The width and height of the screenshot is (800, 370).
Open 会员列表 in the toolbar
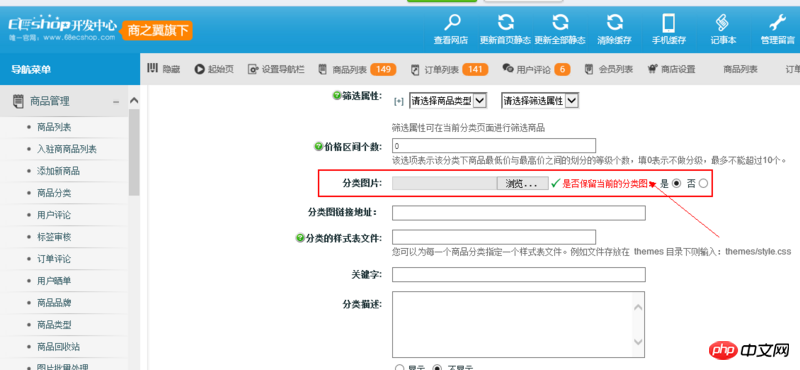point(609,69)
